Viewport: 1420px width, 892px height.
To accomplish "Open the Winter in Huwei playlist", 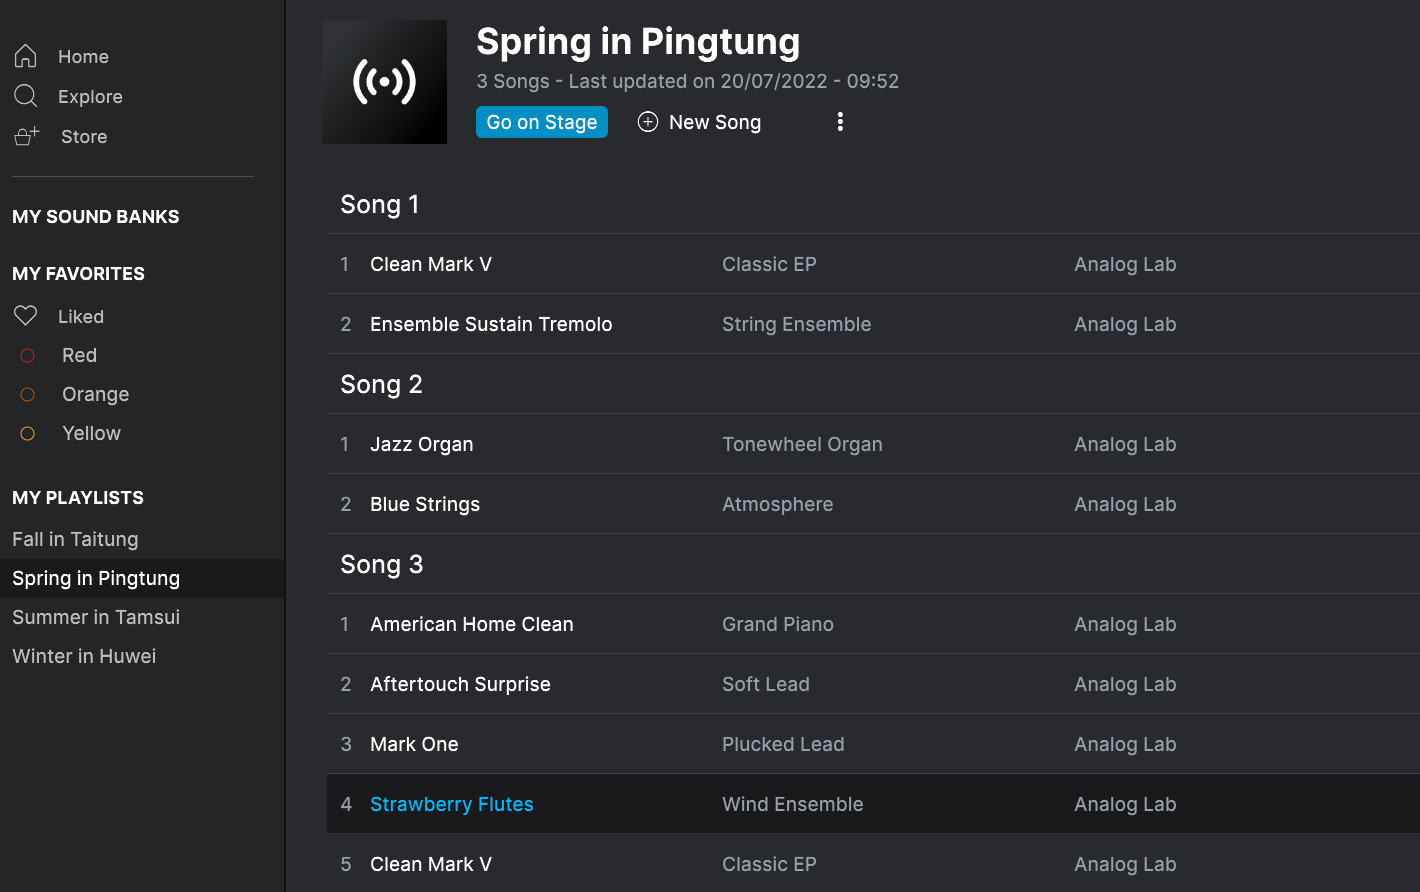I will (x=84, y=656).
